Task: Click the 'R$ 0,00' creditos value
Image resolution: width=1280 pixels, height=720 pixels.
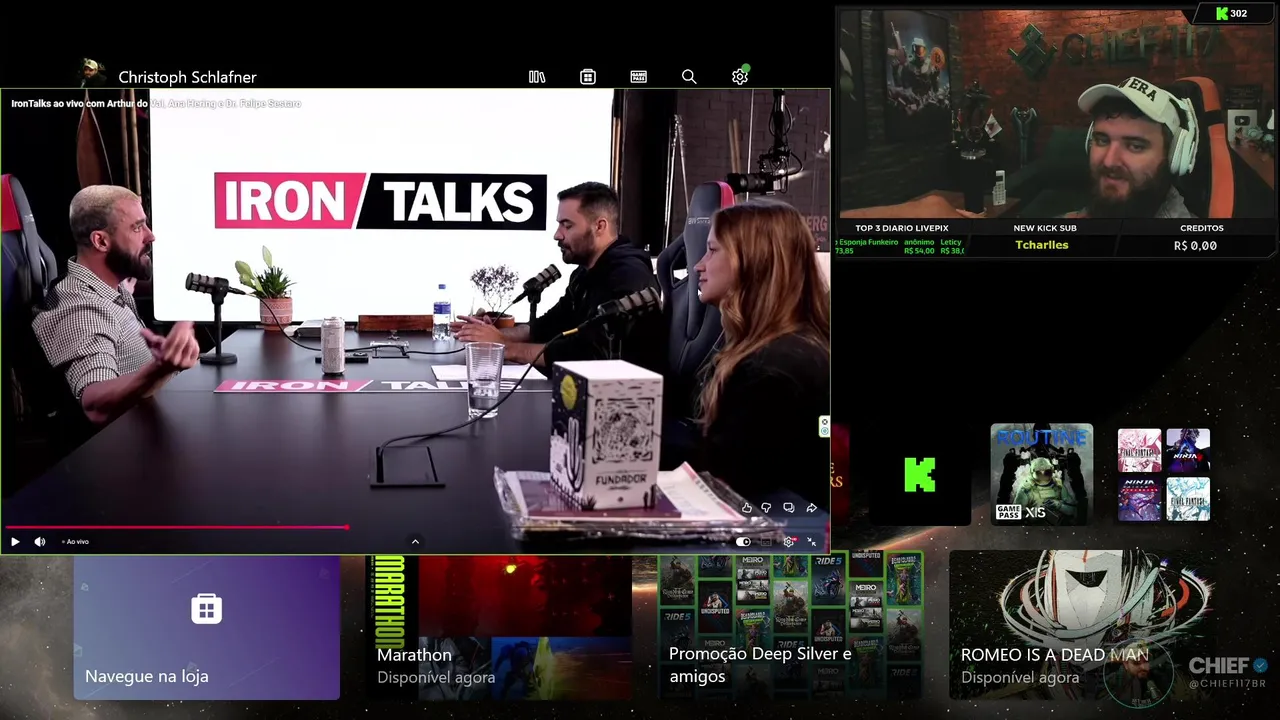Action: [x=1195, y=246]
